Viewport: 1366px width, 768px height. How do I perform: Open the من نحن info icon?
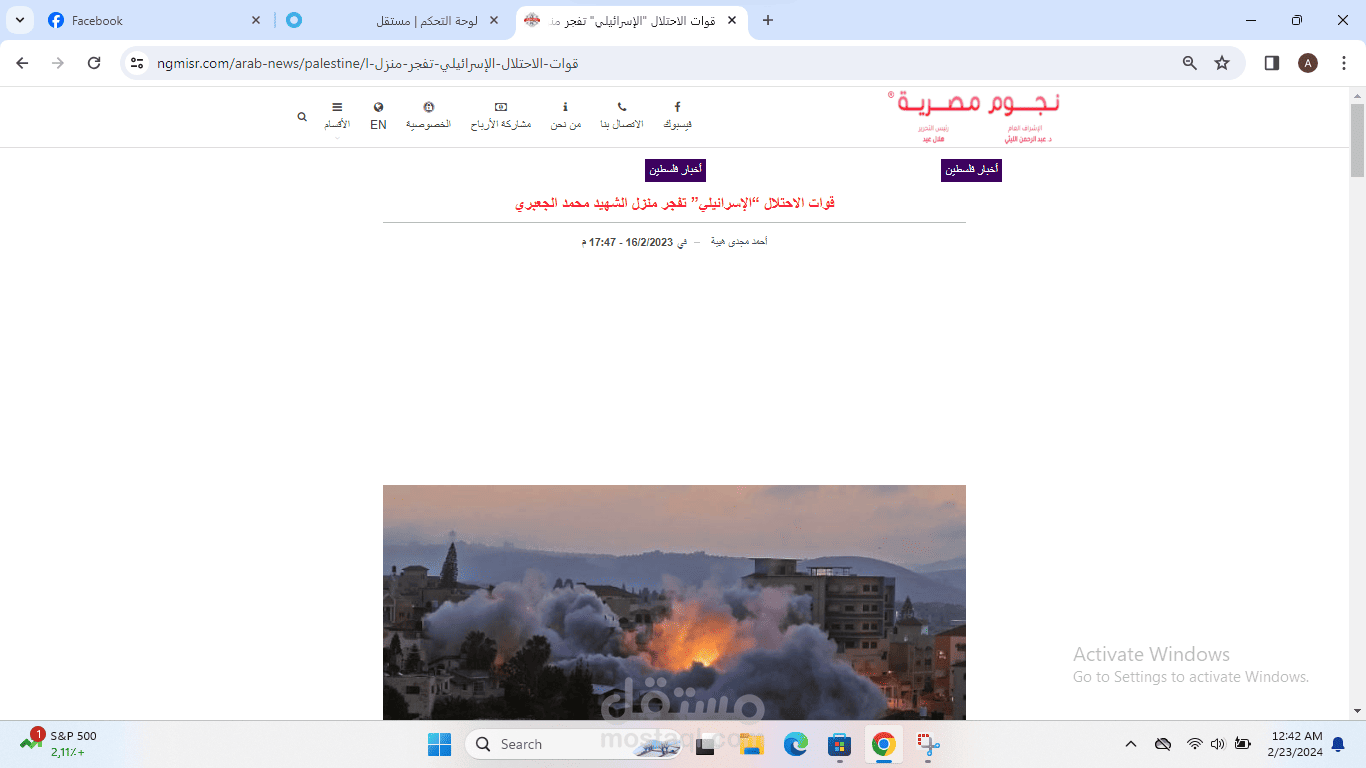click(x=566, y=115)
